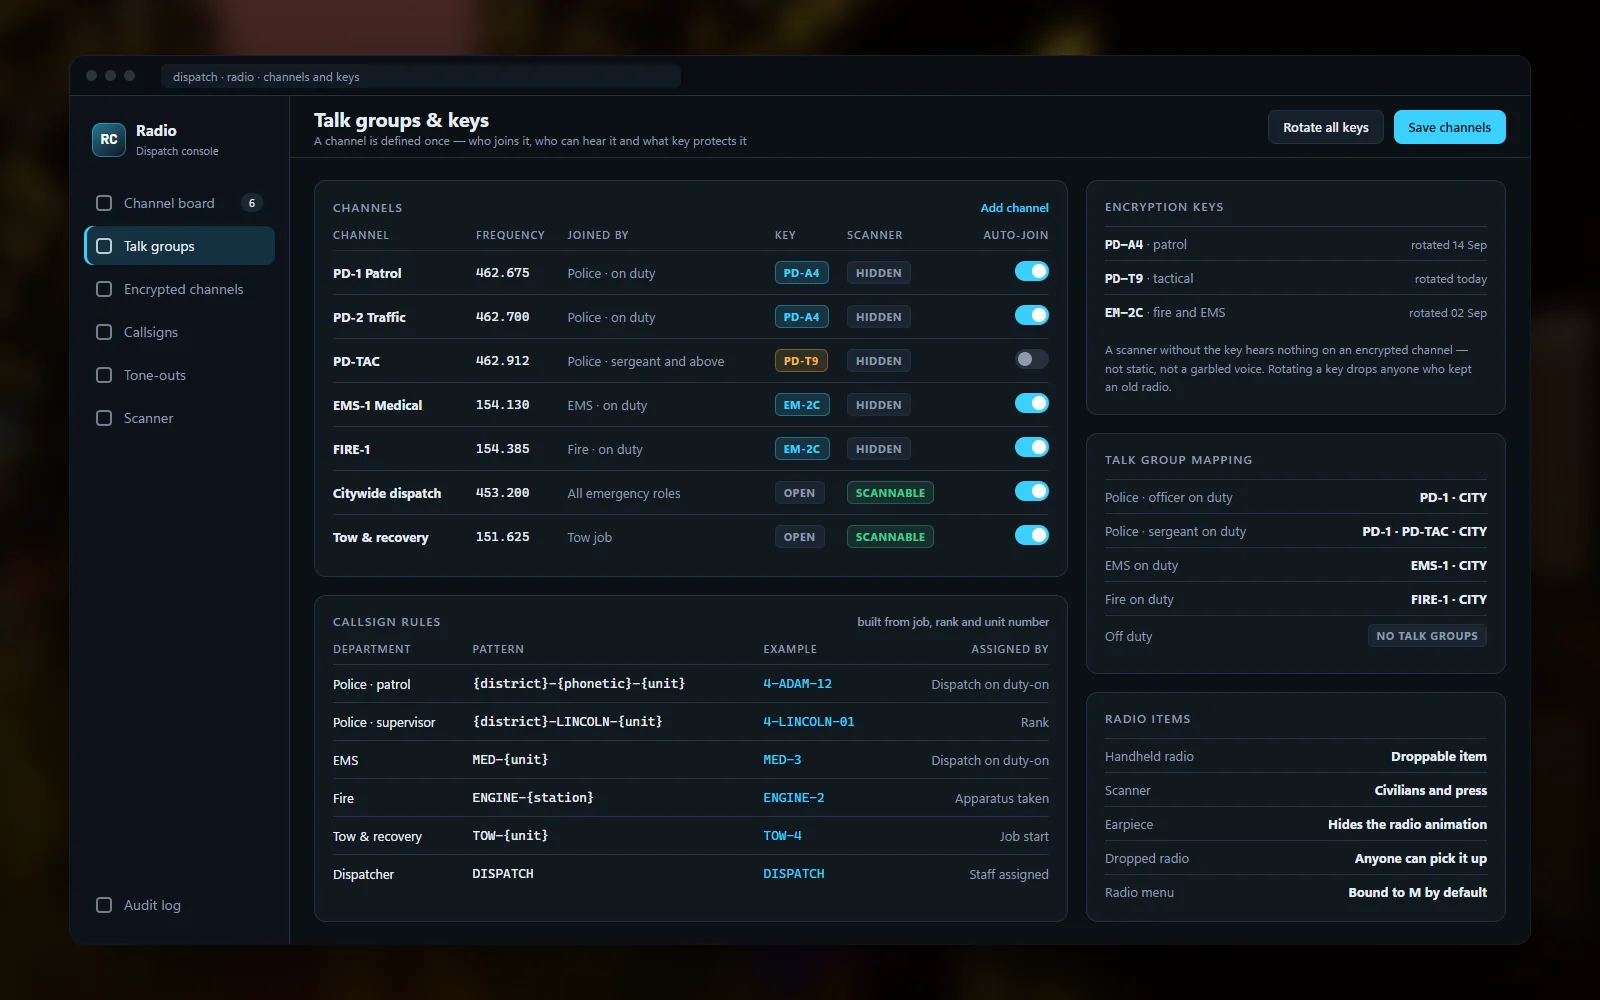Viewport: 1600px width, 1000px height.
Task: Disable auto-join for PD-2 Traffic
Action: coord(1031,315)
